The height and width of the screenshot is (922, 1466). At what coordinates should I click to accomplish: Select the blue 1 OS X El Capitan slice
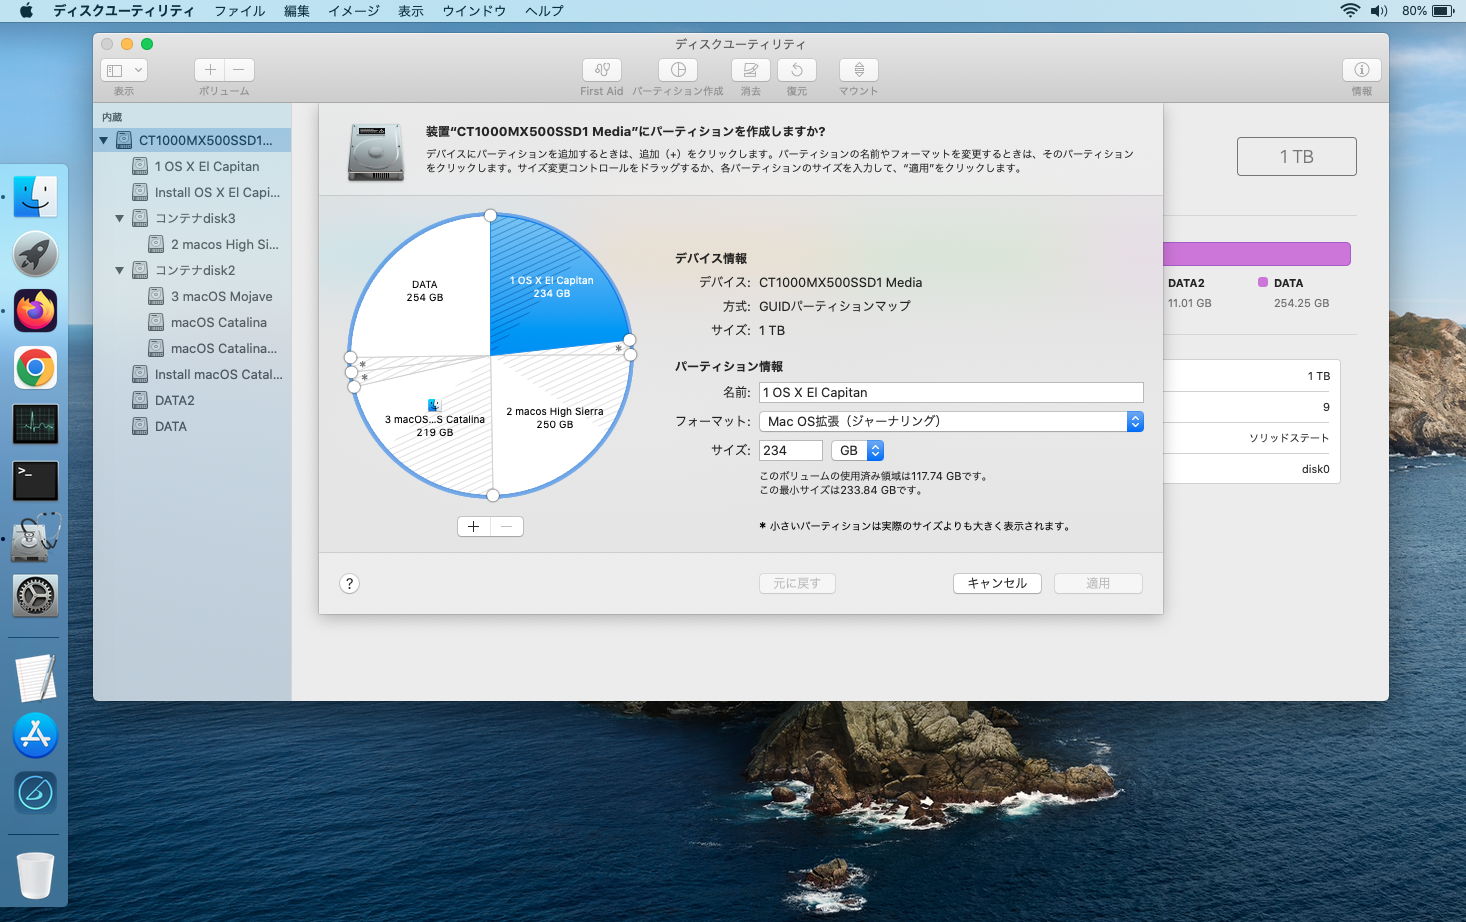pyautogui.click(x=552, y=287)
